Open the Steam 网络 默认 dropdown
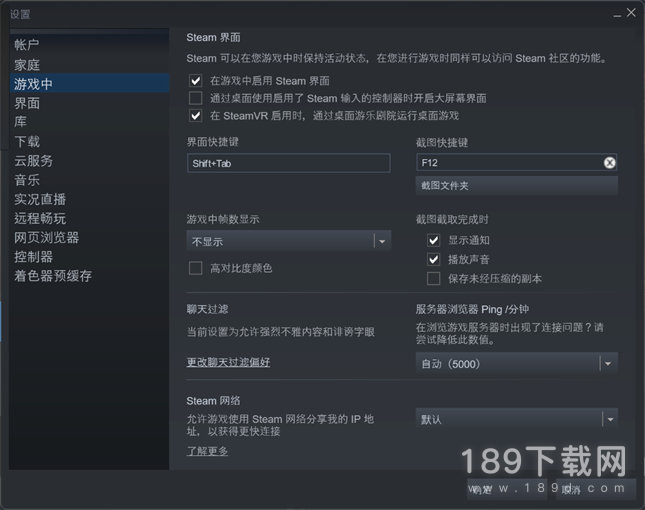The width and height of the screenshot is (645, 510). 517,420
